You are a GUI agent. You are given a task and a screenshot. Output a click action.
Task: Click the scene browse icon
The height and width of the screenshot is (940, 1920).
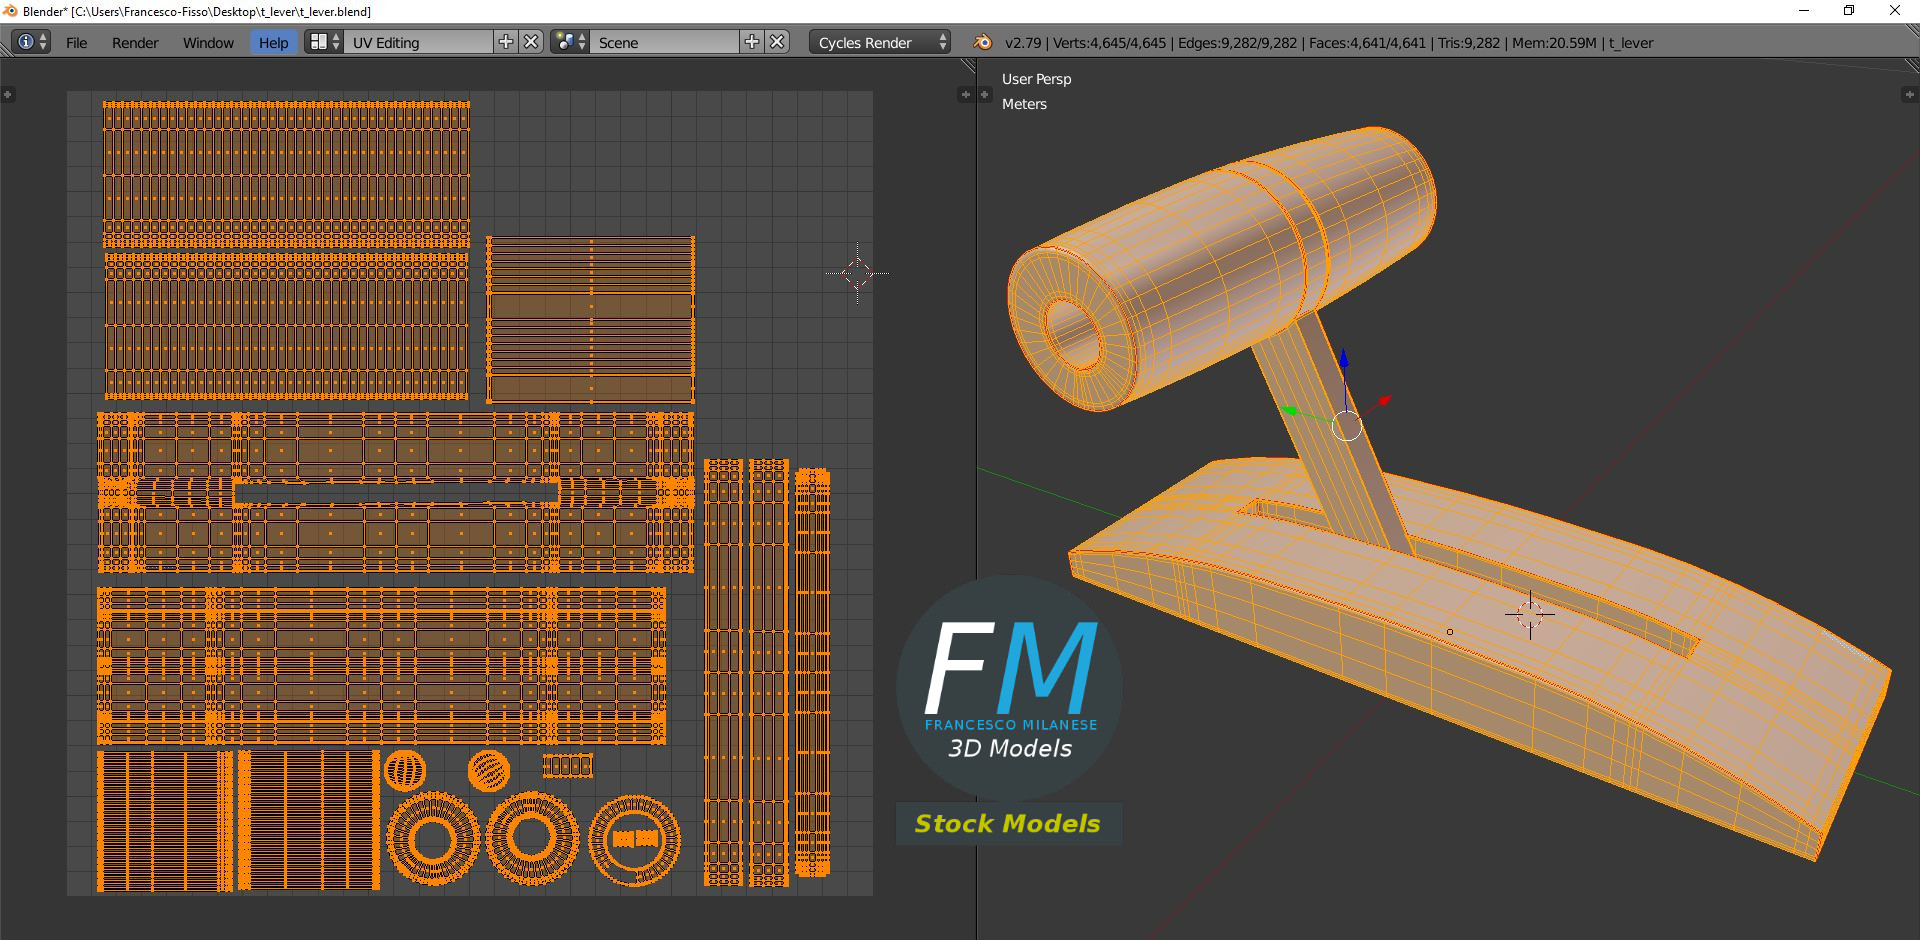[569, 42]
